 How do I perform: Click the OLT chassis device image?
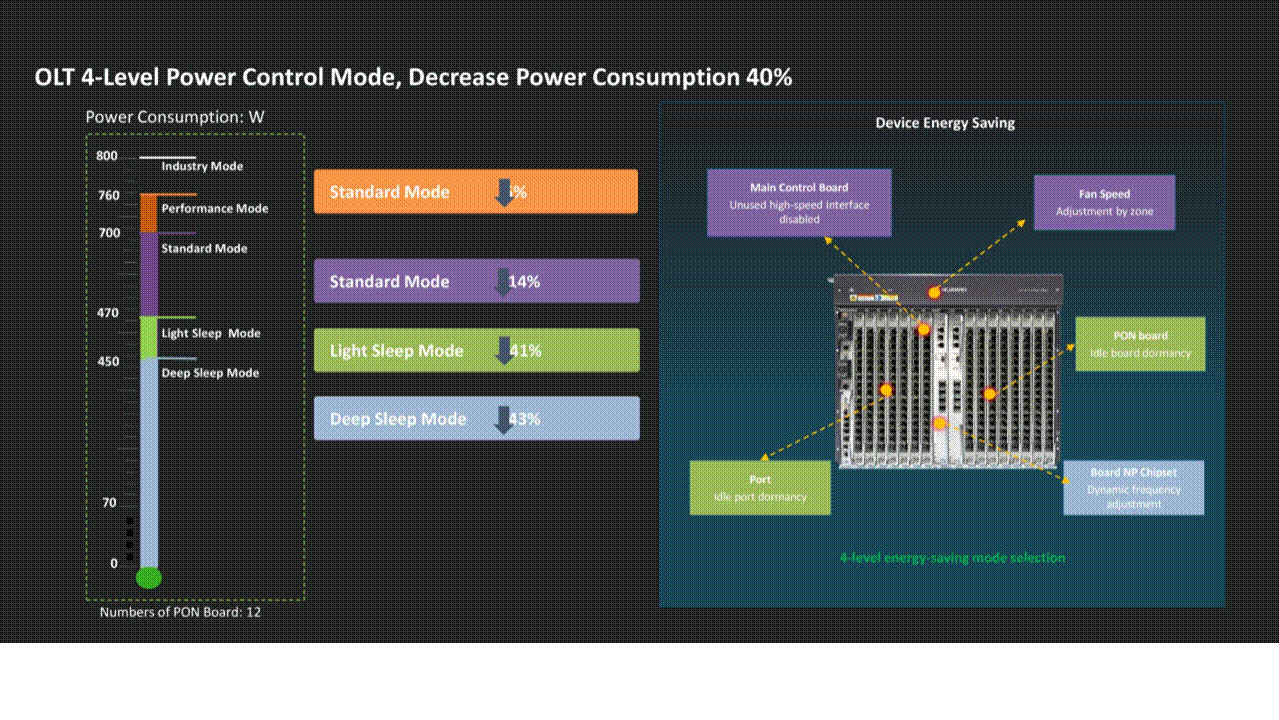click(x=948, y=372)
